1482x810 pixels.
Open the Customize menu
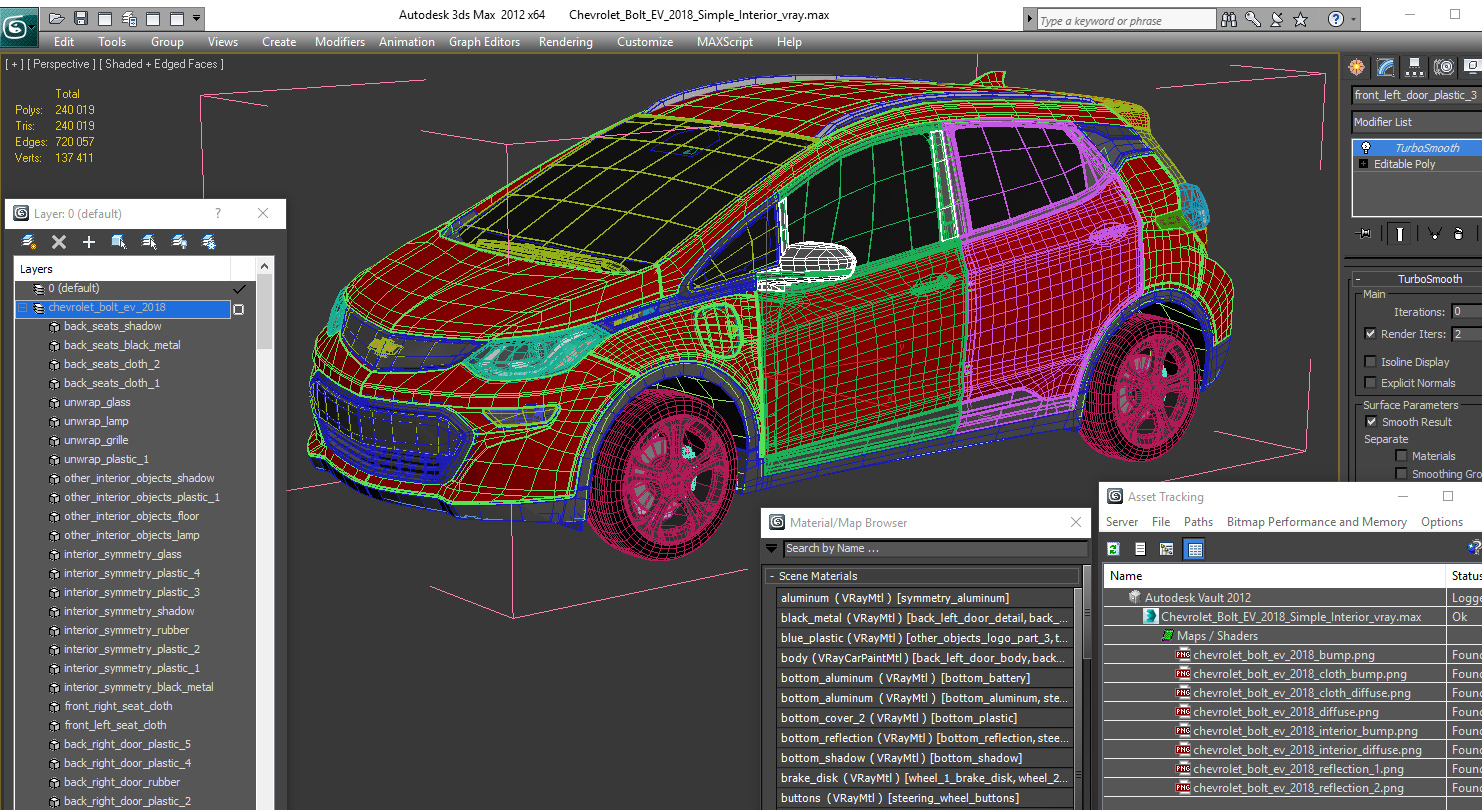(645, 42)
